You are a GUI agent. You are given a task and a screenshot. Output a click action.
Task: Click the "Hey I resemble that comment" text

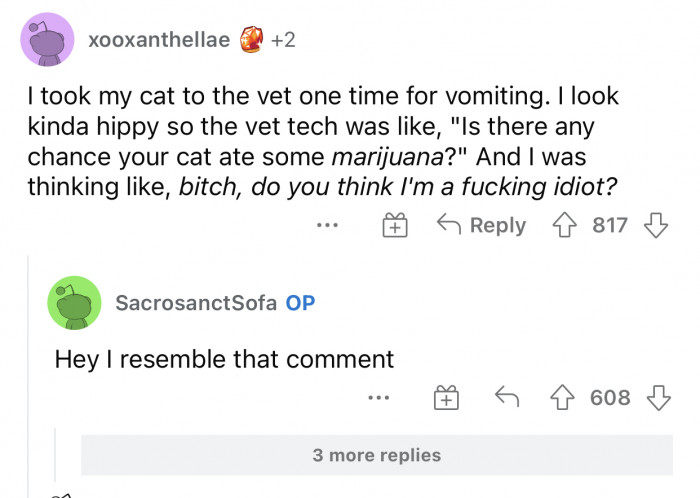(224, 358)
